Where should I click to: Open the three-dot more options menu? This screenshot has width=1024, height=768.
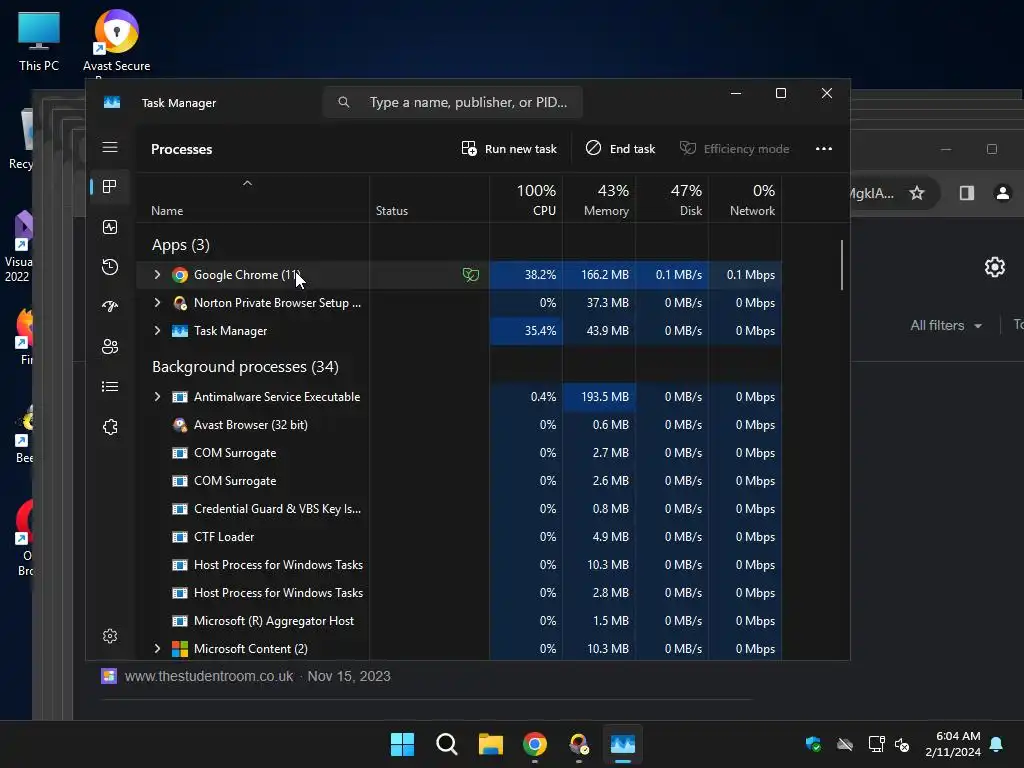click(x=824, y=149)
